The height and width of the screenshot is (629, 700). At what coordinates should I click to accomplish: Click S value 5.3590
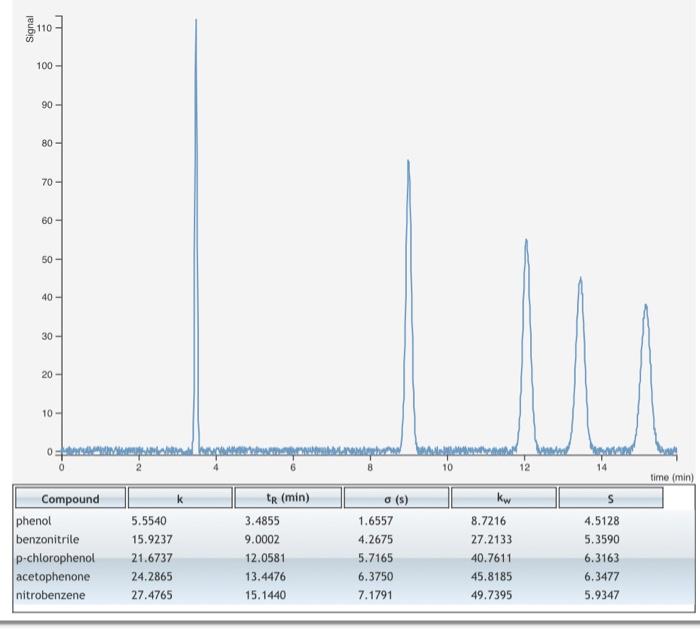(x=602, y=539)
